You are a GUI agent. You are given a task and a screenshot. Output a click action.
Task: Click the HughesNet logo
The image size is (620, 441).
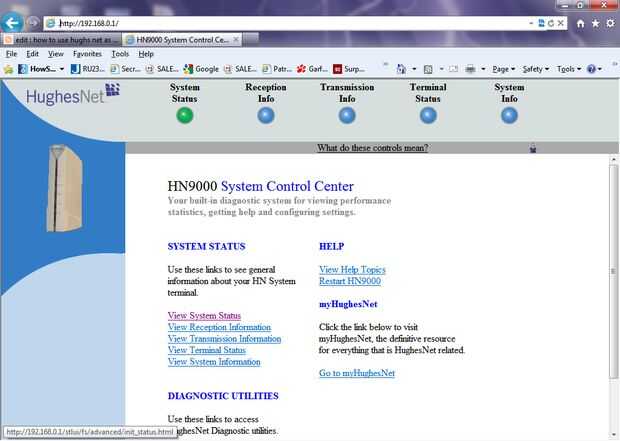pos(72,94)
